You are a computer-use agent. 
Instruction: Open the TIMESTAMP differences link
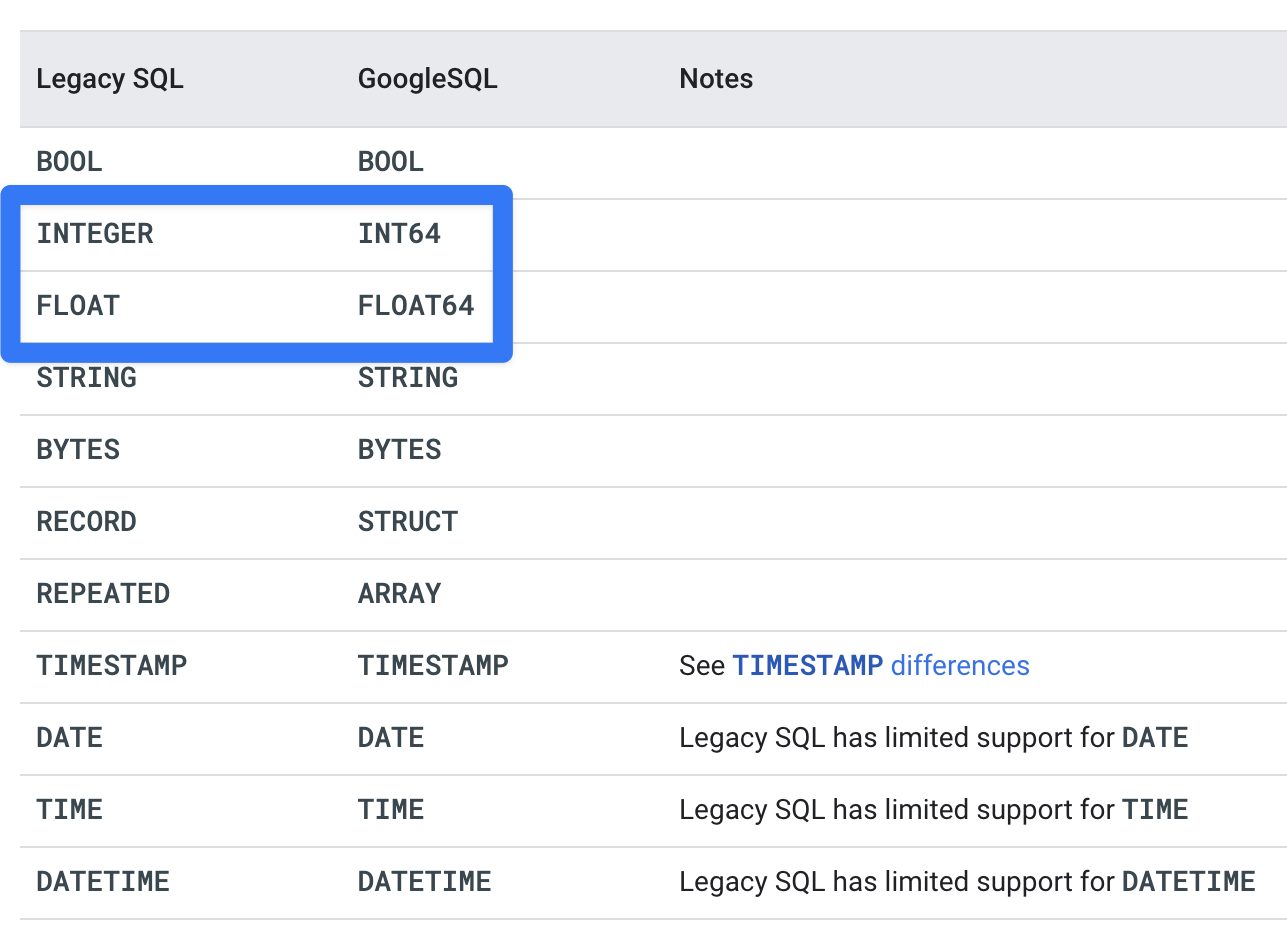(881, 666)
